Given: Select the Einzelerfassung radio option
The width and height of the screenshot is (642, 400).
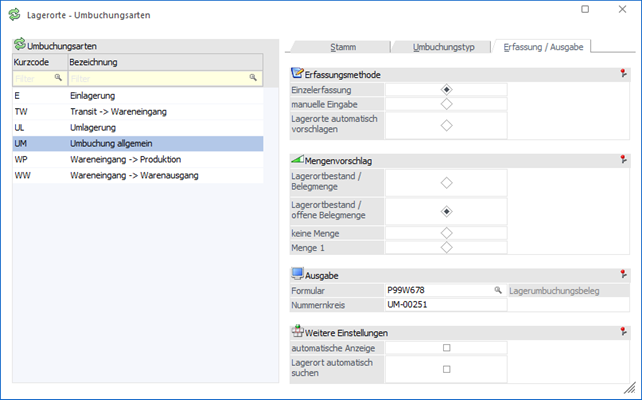Looking at the screenshot, I should point(446,90).
